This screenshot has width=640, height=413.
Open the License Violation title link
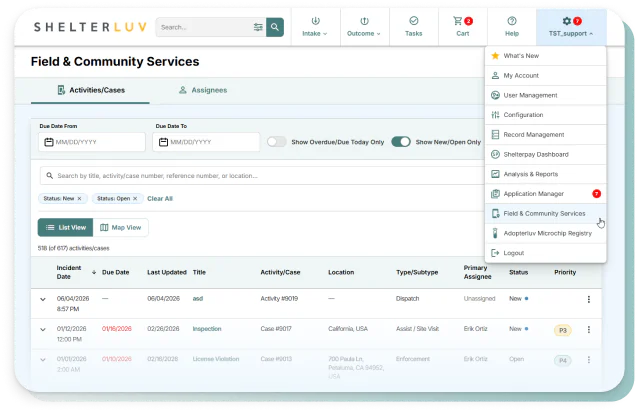click(x=216, y=359)
